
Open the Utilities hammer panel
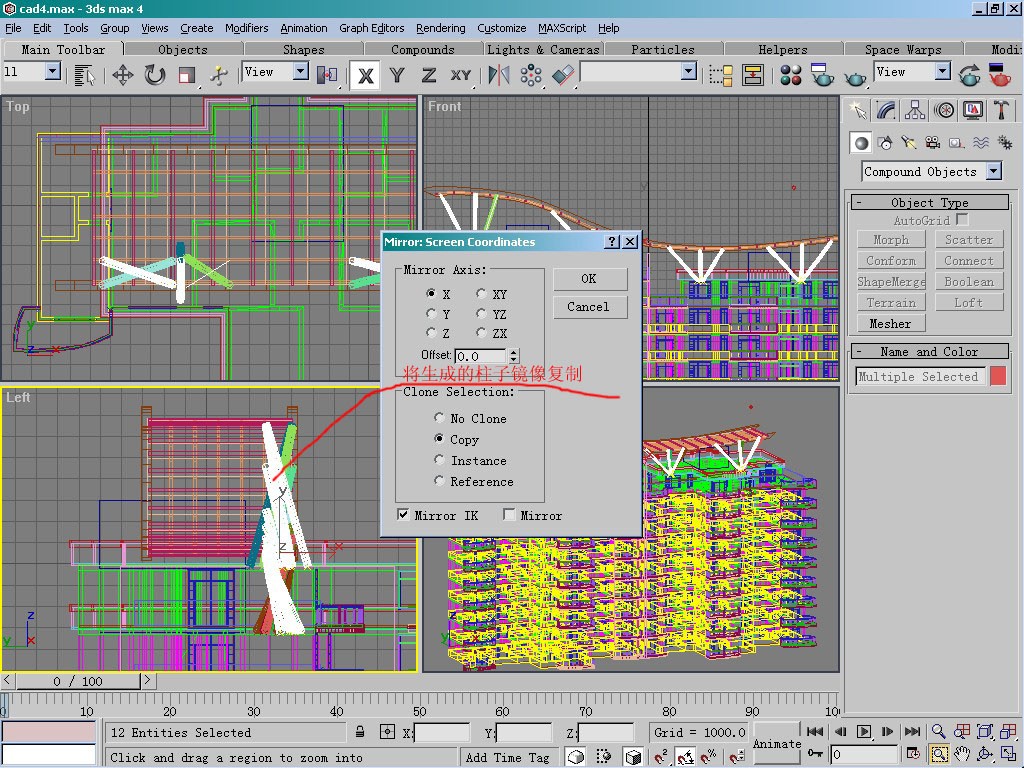1002,110
